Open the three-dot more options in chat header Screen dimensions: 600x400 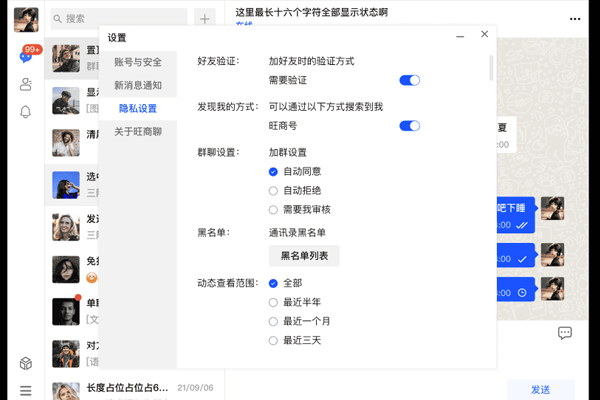tap(574, 19)
